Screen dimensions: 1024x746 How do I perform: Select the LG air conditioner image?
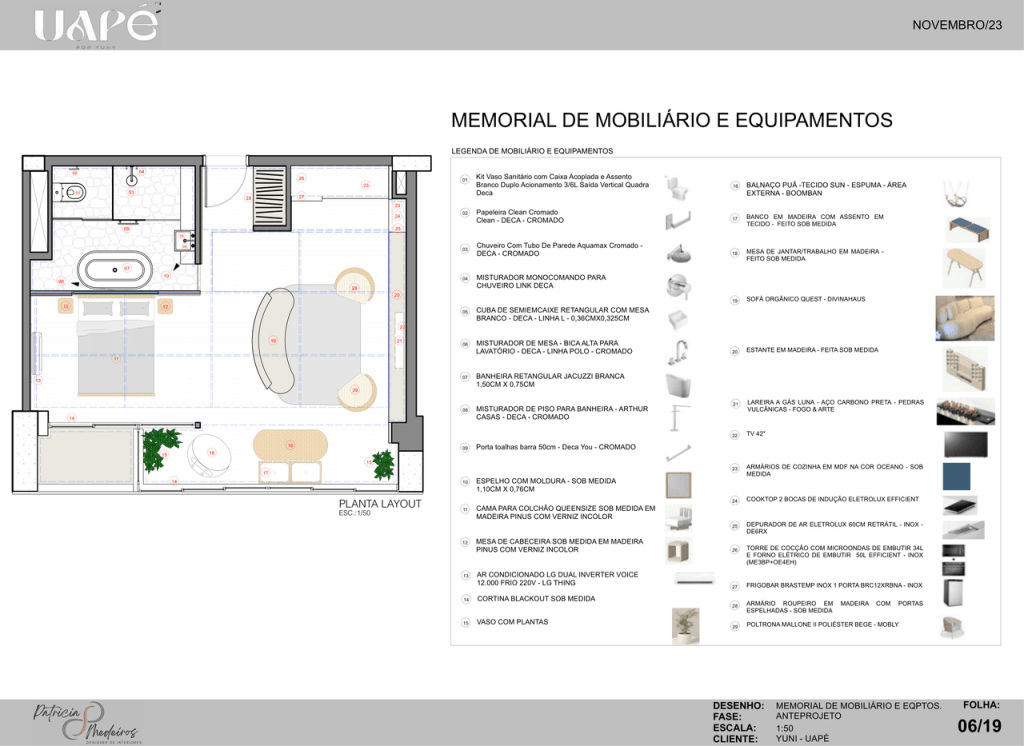point(694,579)
